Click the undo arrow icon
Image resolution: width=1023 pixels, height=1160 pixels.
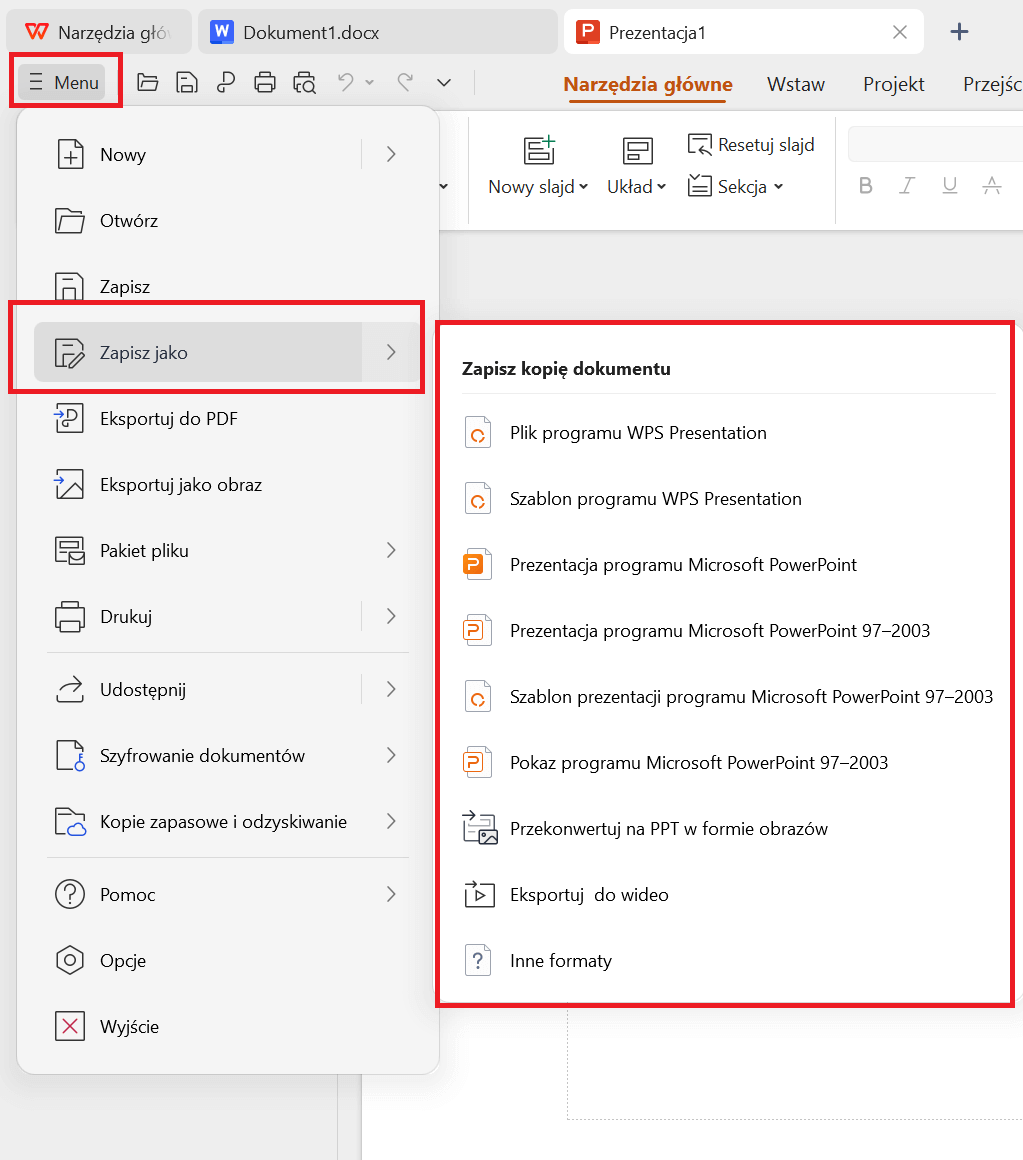tap(345, 81)
